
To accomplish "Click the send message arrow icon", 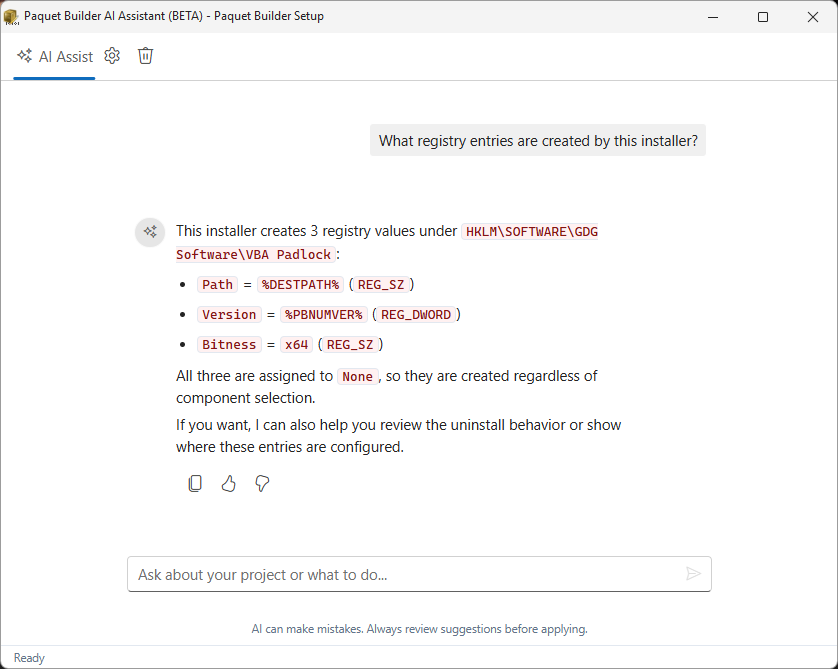I will 693,573.
